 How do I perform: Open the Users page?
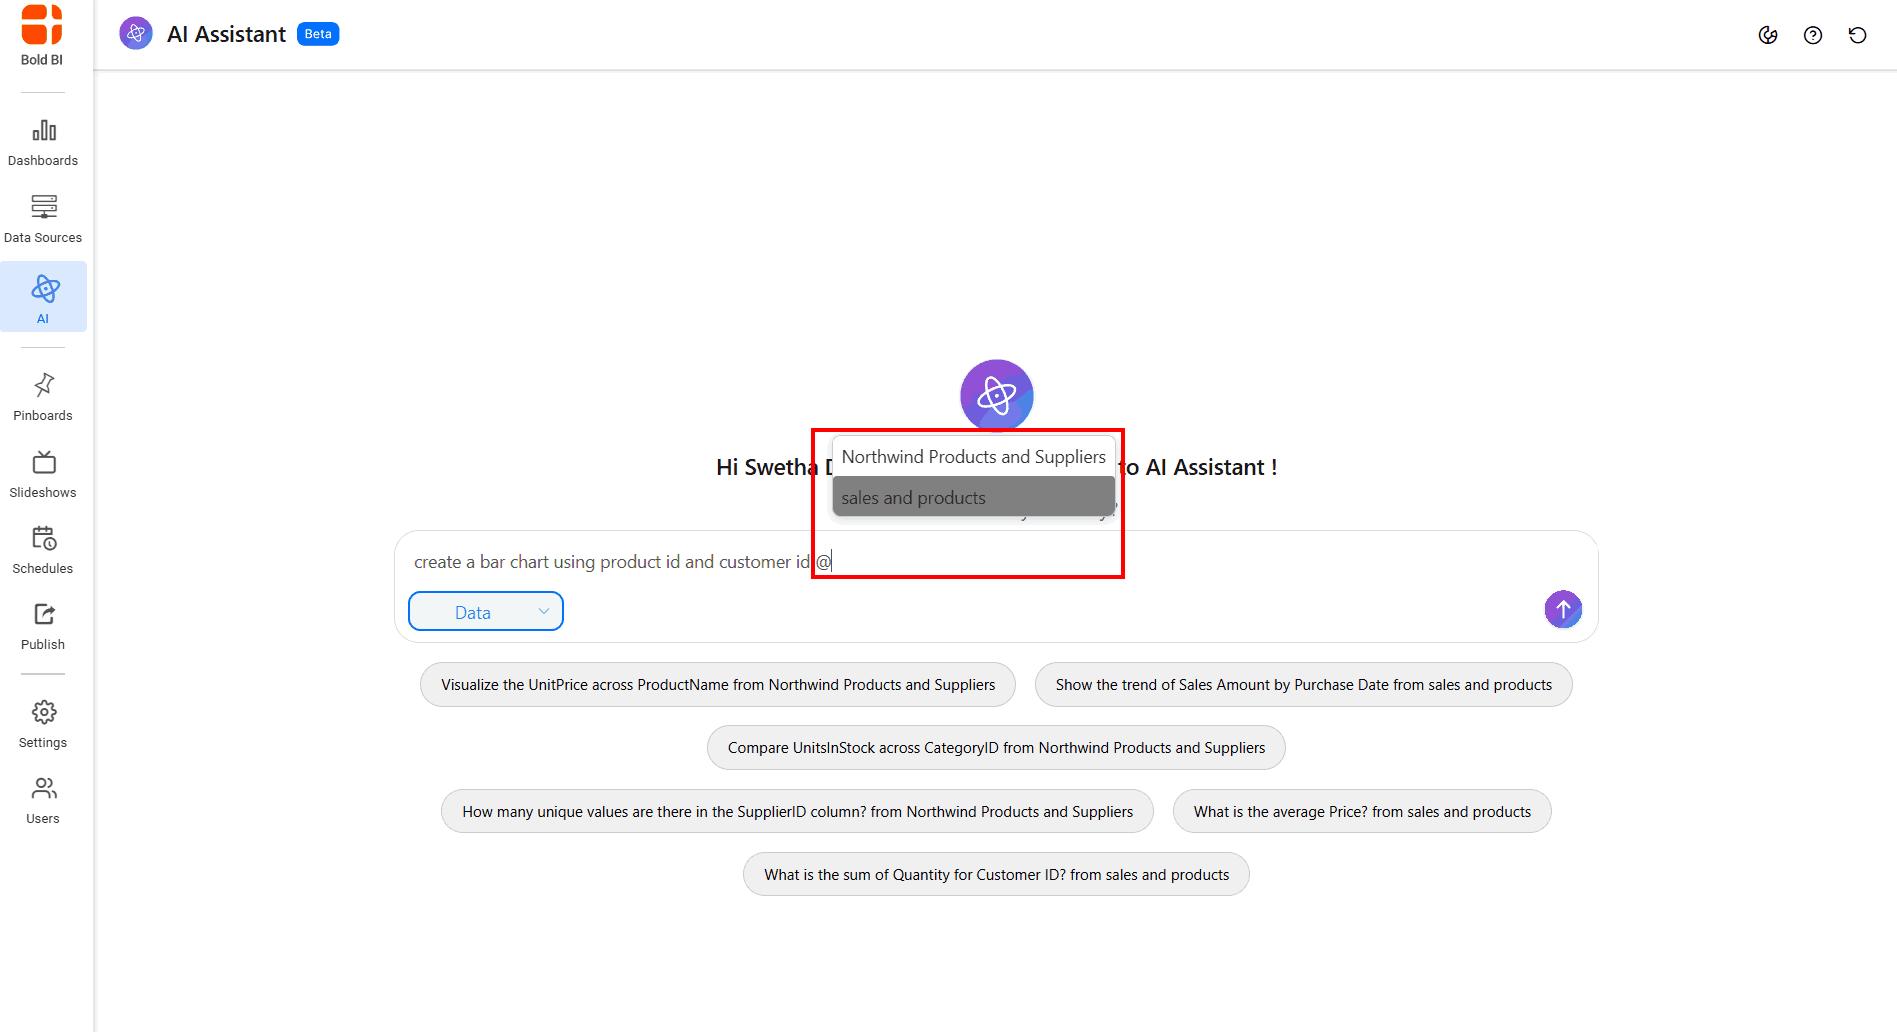pyautogui.click(x=43, y=801)
